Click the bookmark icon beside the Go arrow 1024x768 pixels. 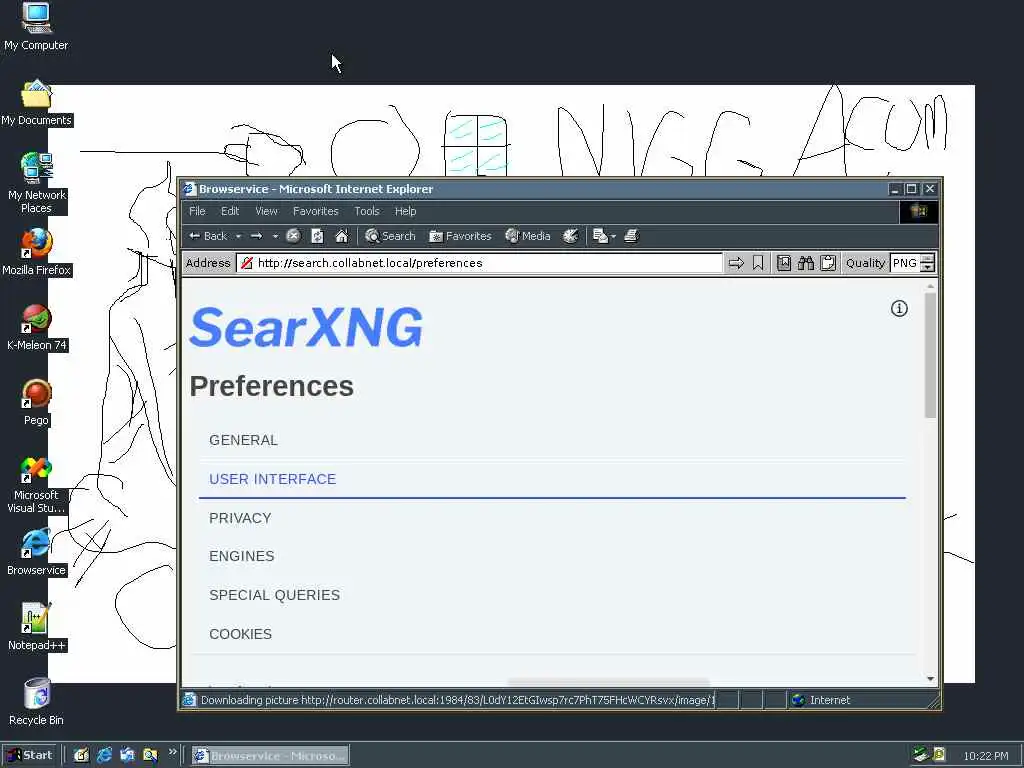758,263
